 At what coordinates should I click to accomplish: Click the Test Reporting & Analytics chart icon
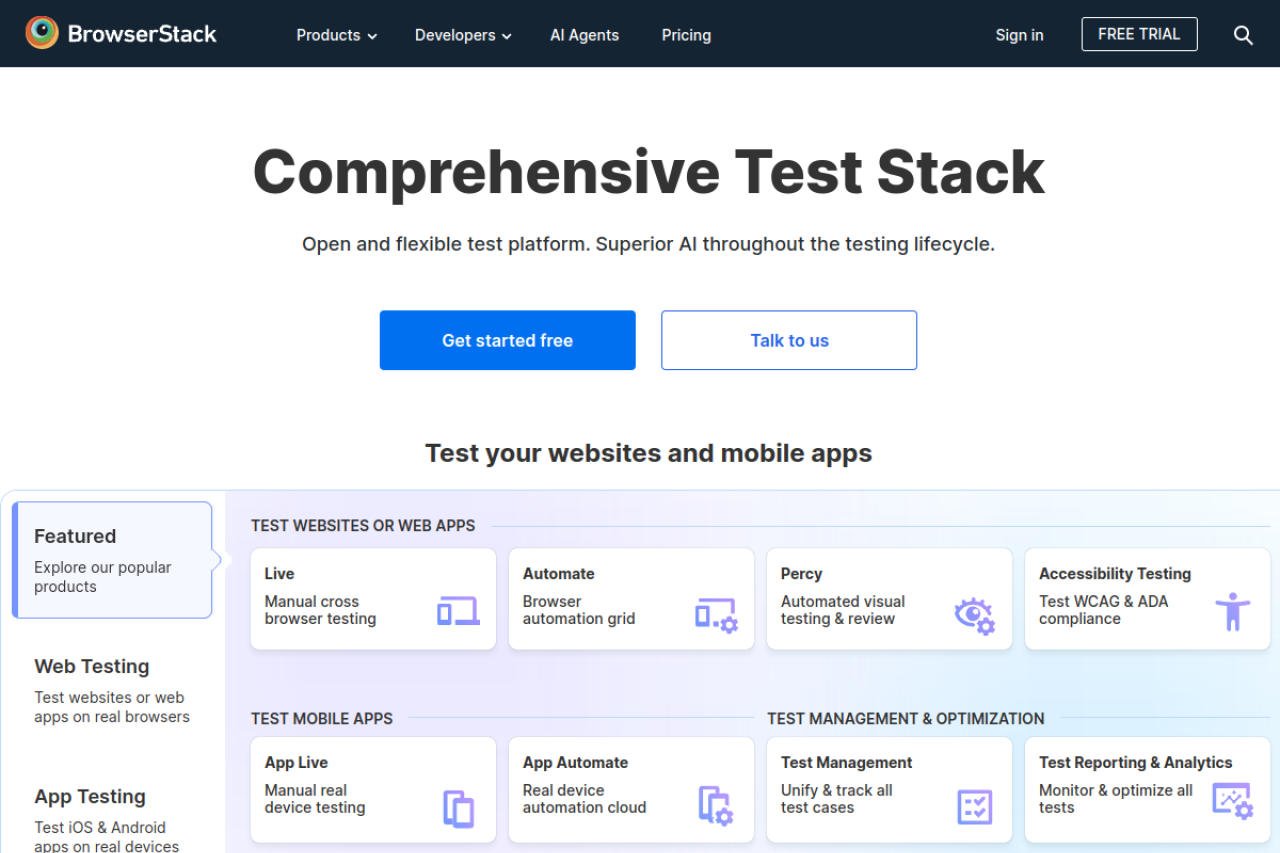(x=1232, y=801)
